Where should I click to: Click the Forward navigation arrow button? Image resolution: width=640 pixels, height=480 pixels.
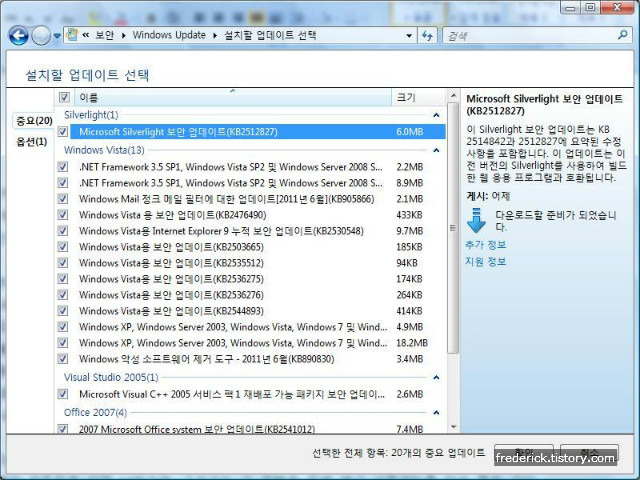(41, 36)
